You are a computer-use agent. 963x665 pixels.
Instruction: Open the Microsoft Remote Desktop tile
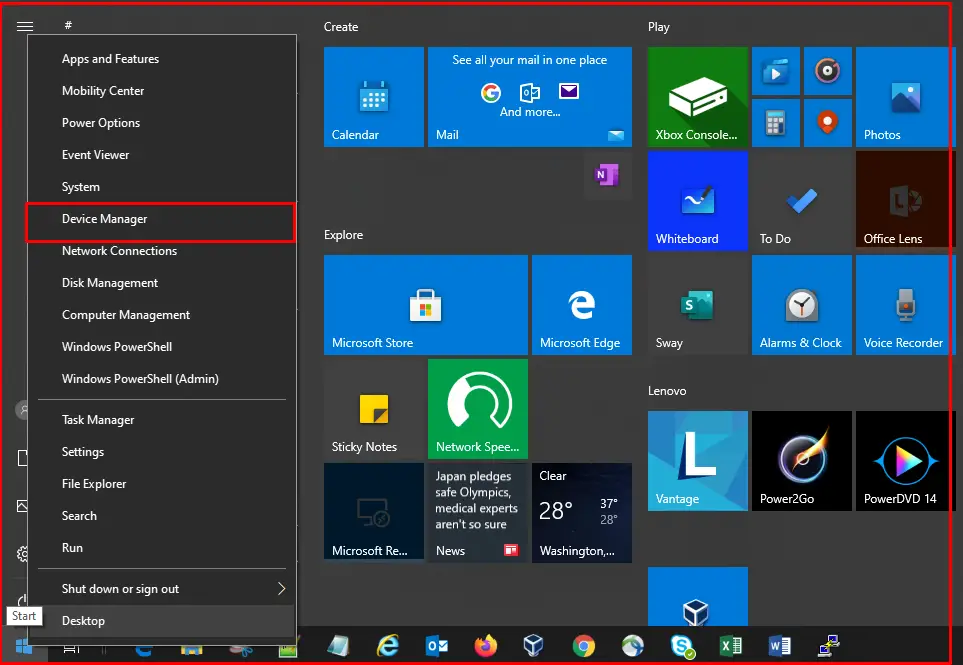373,513
